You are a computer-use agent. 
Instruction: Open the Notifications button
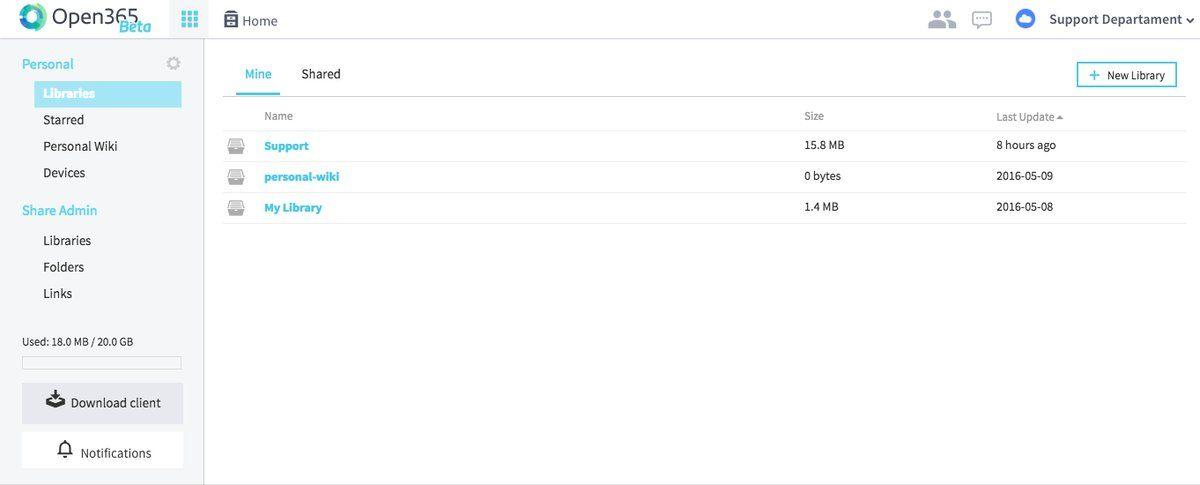click(x=102, y=451)
